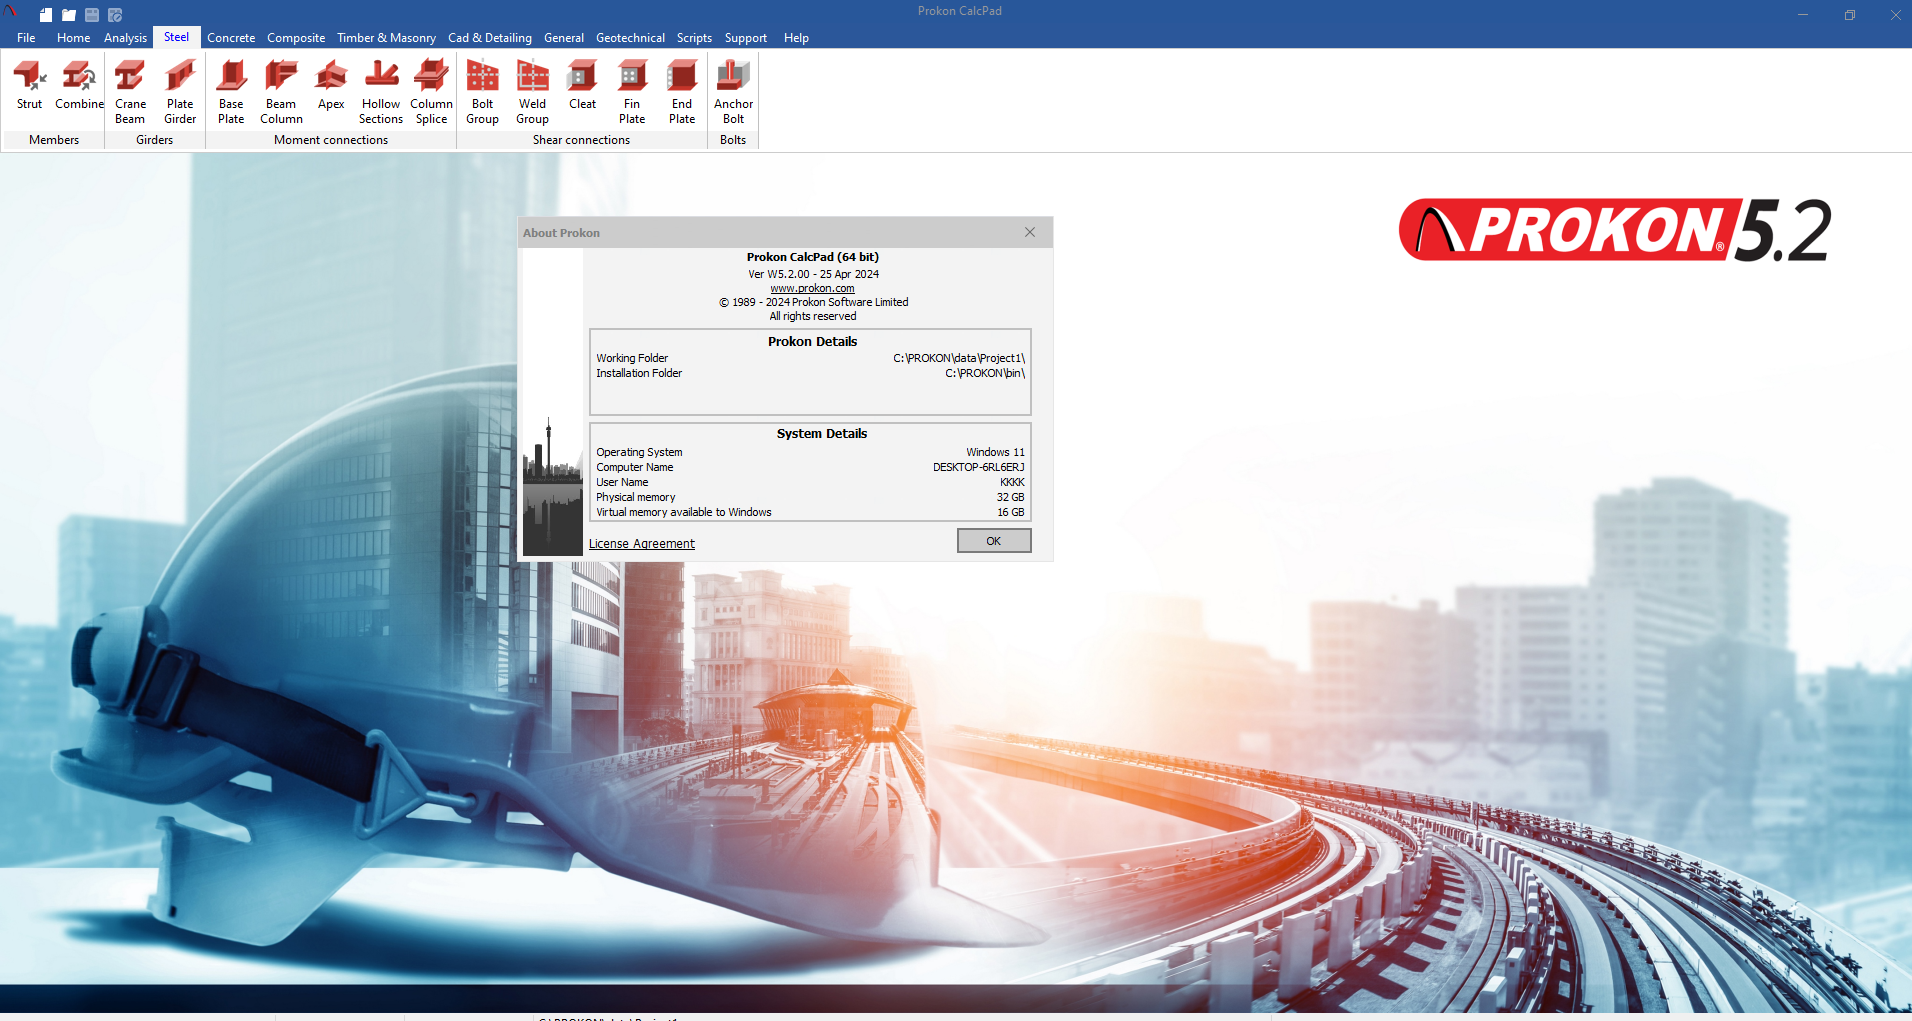The height and width of the screenshot is (1021, 1912).
Task: Select the Hollow Sections connection icon
Action: point(381,91)
